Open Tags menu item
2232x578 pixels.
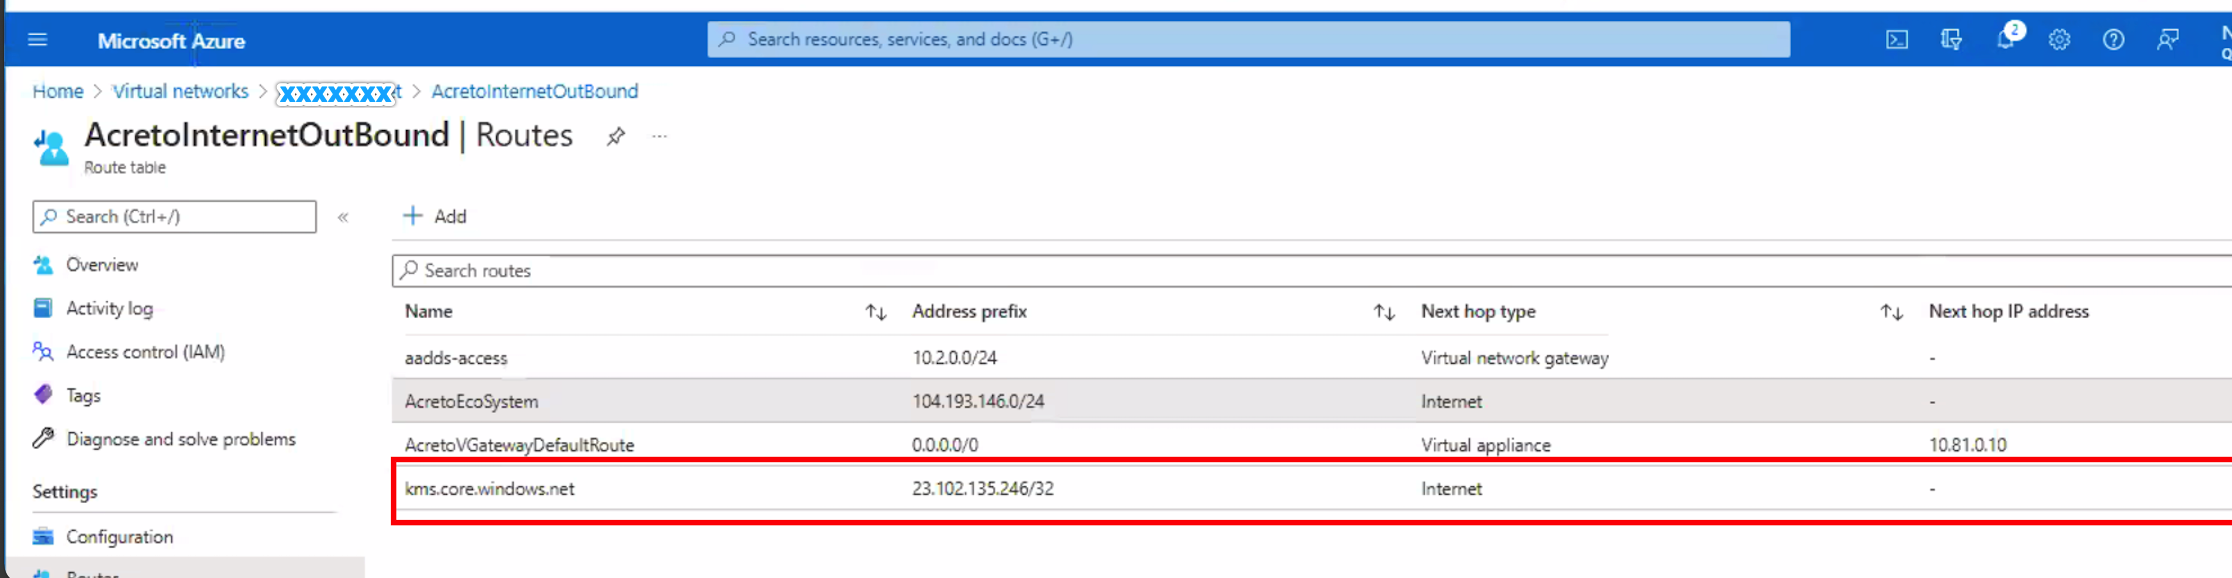83,395
